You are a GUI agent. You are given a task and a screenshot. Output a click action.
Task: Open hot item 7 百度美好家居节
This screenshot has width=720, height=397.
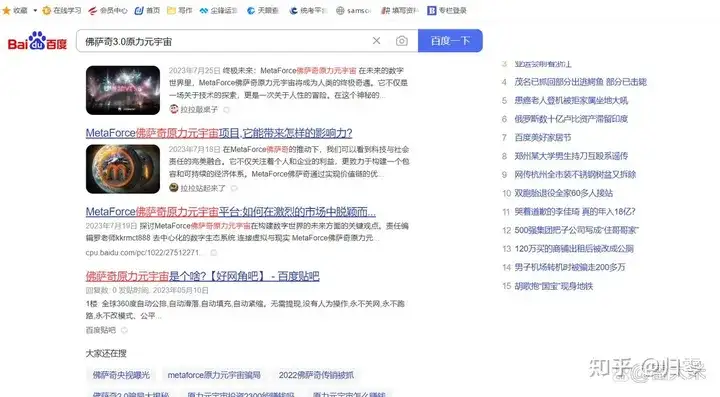pyautogui.click(x=543, y=137)
